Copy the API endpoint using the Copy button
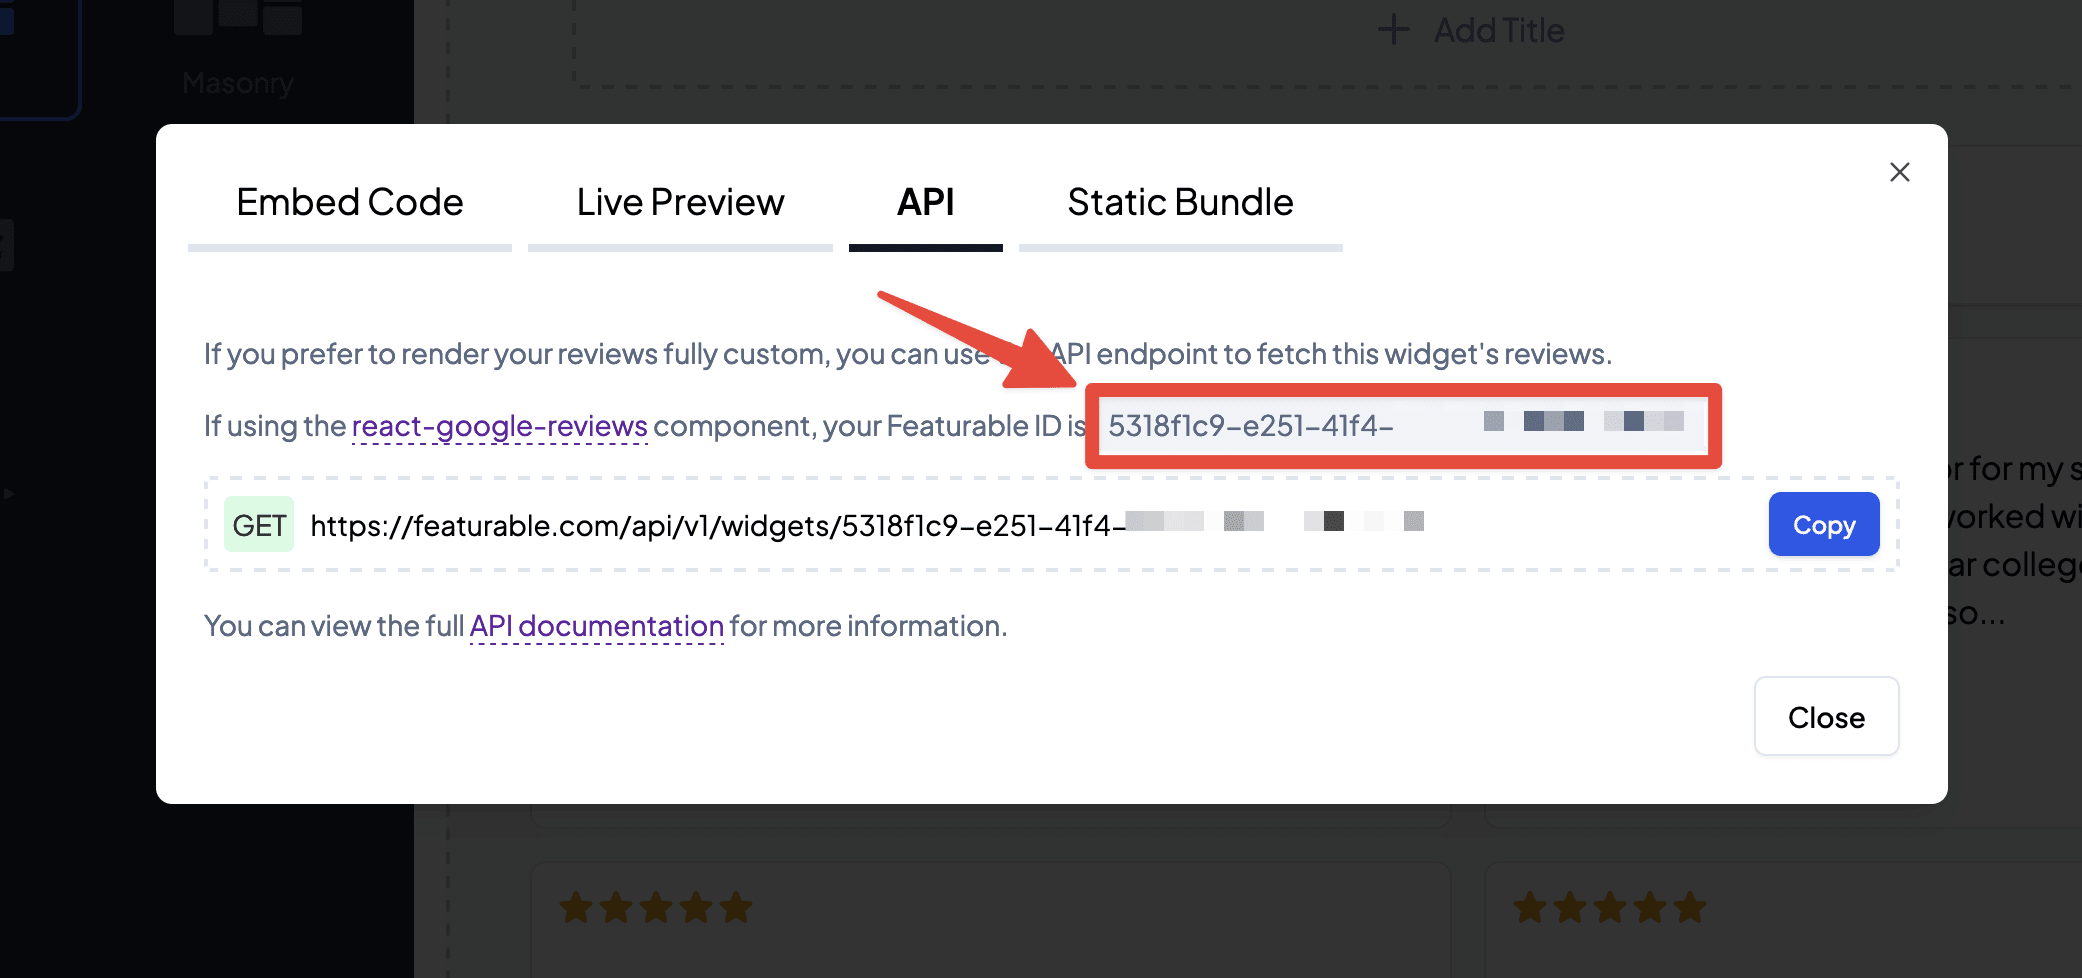2082x978 pixels. point(1823,524)
